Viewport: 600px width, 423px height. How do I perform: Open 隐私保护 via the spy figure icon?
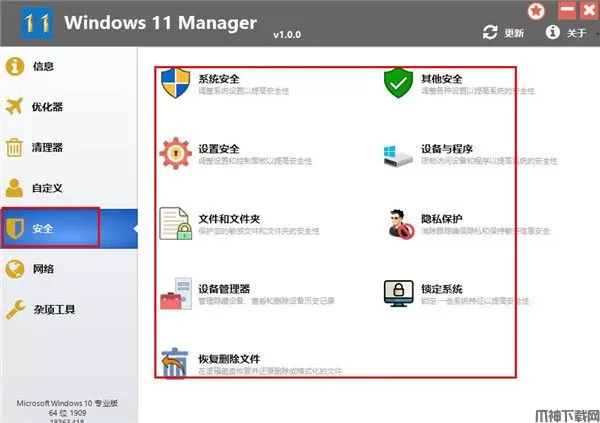[x=400, y=224]
